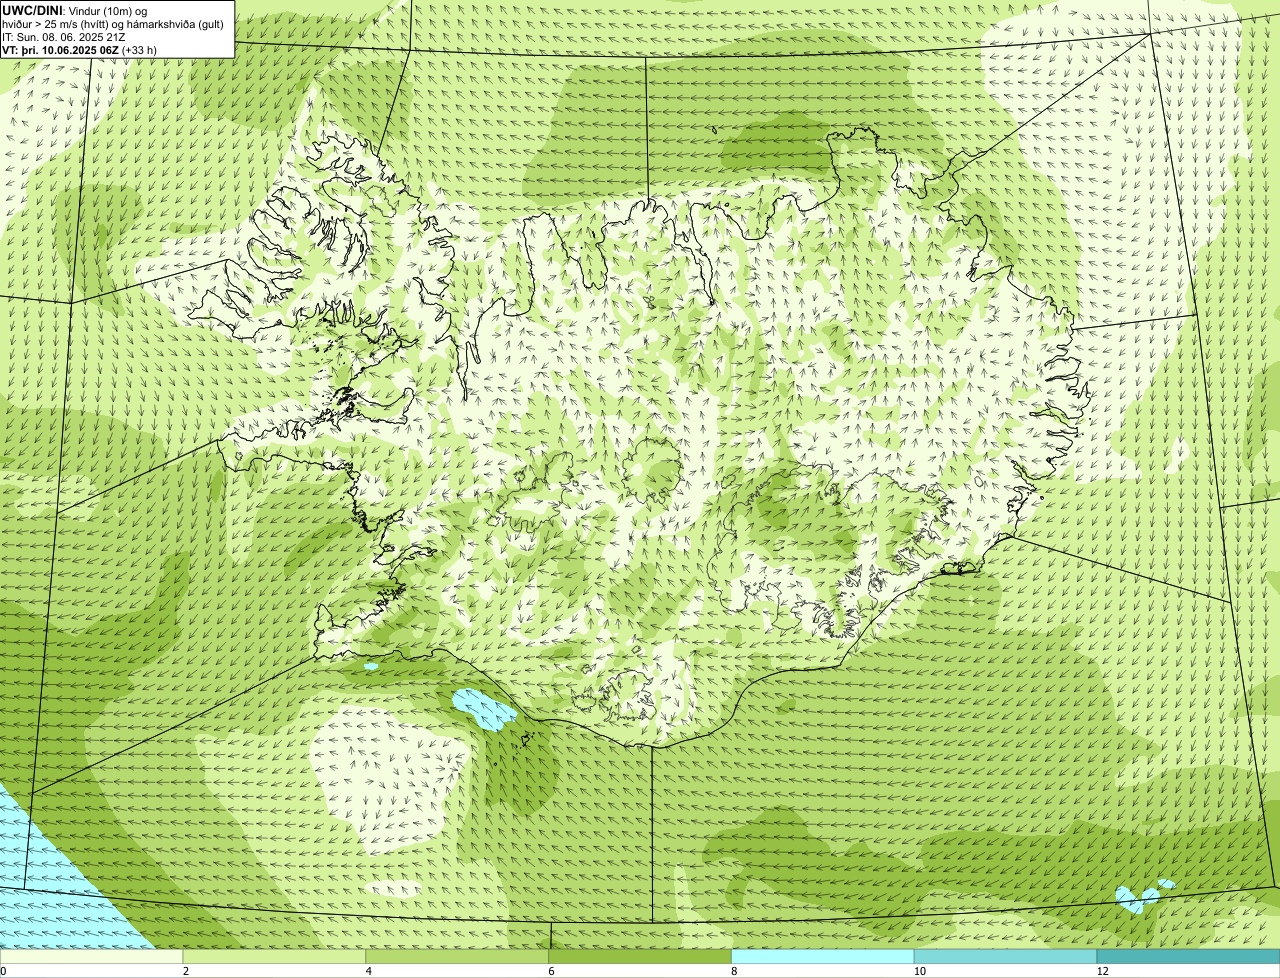
Task: Click the pale yellow 0–2 colorbar segment
Action: [x=92, y=956]
